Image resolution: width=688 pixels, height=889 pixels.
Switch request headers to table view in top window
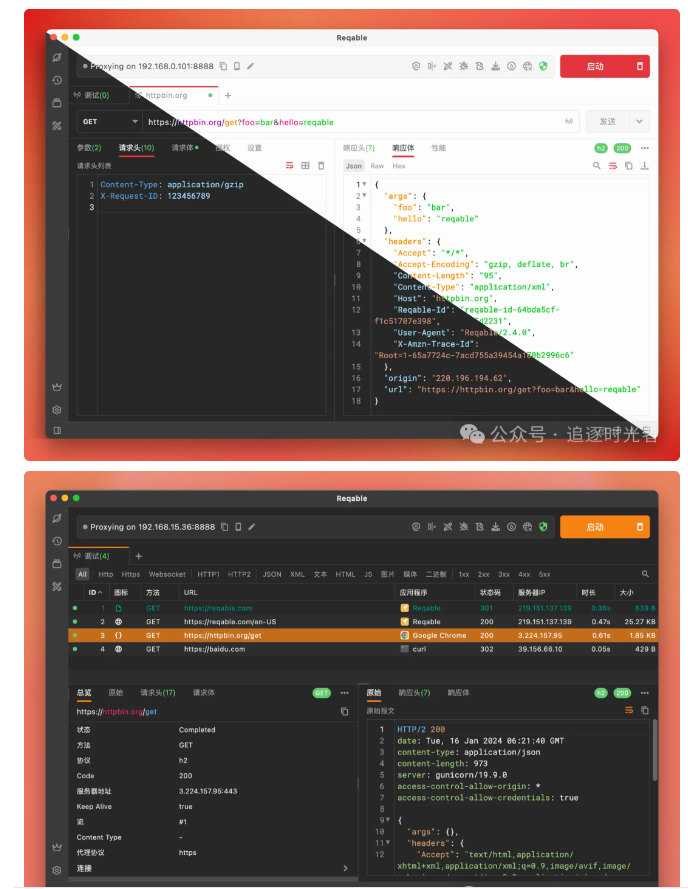pyautogui.click(x=305, y=166)
